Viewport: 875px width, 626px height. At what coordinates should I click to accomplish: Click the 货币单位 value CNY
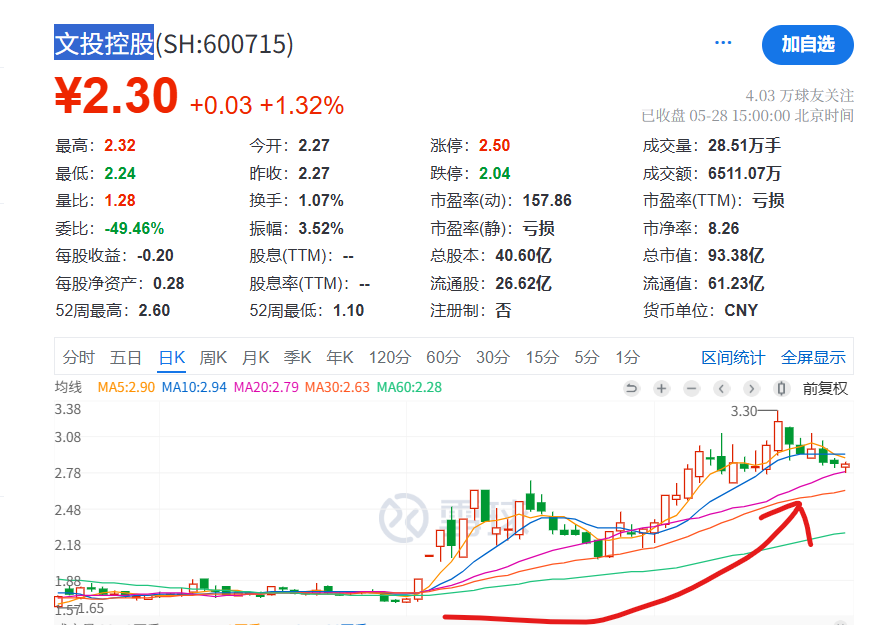(x=741, y=310)
